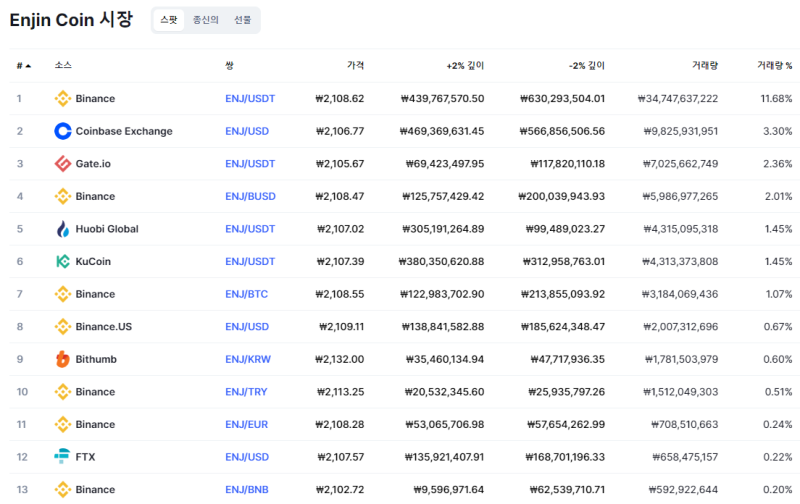Click the price ₩2,132.00
This screenshot has height=504, width=800.
340,360
